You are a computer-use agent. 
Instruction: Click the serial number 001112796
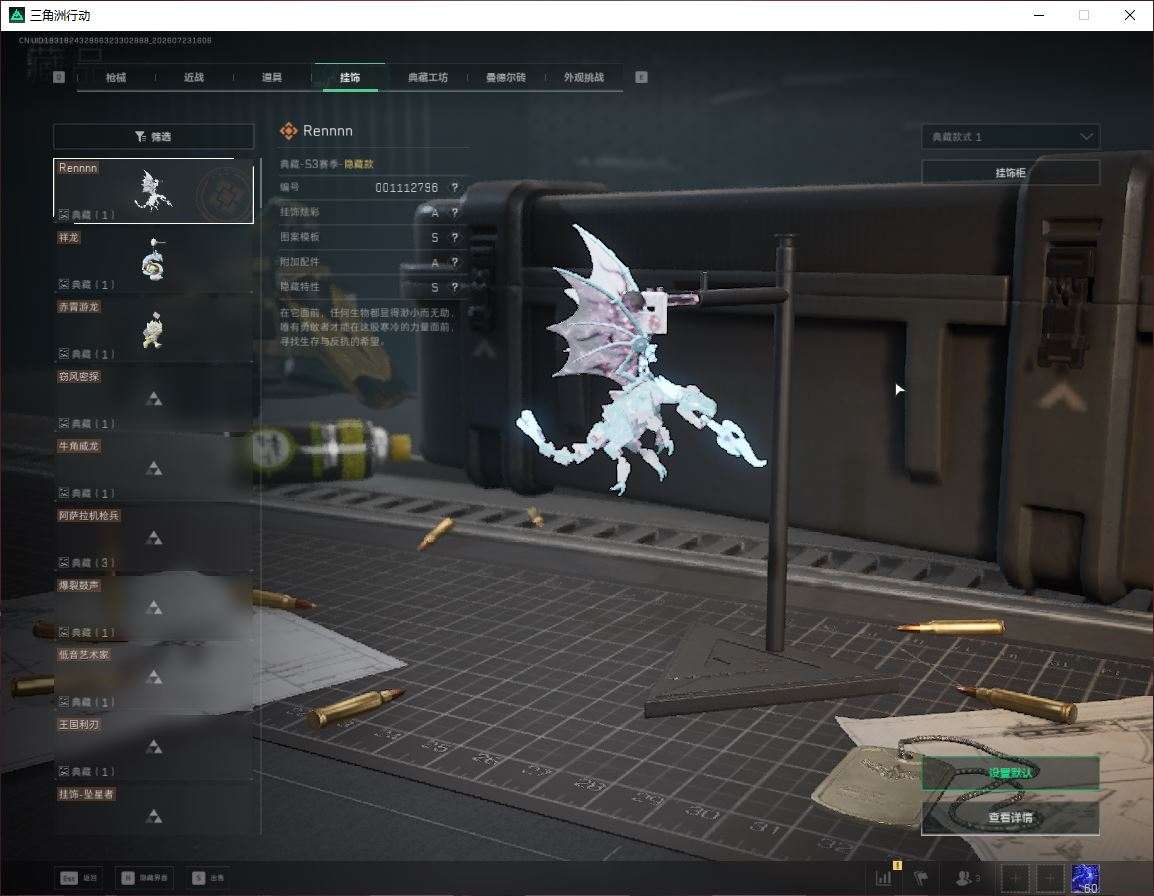pos(406,188)
